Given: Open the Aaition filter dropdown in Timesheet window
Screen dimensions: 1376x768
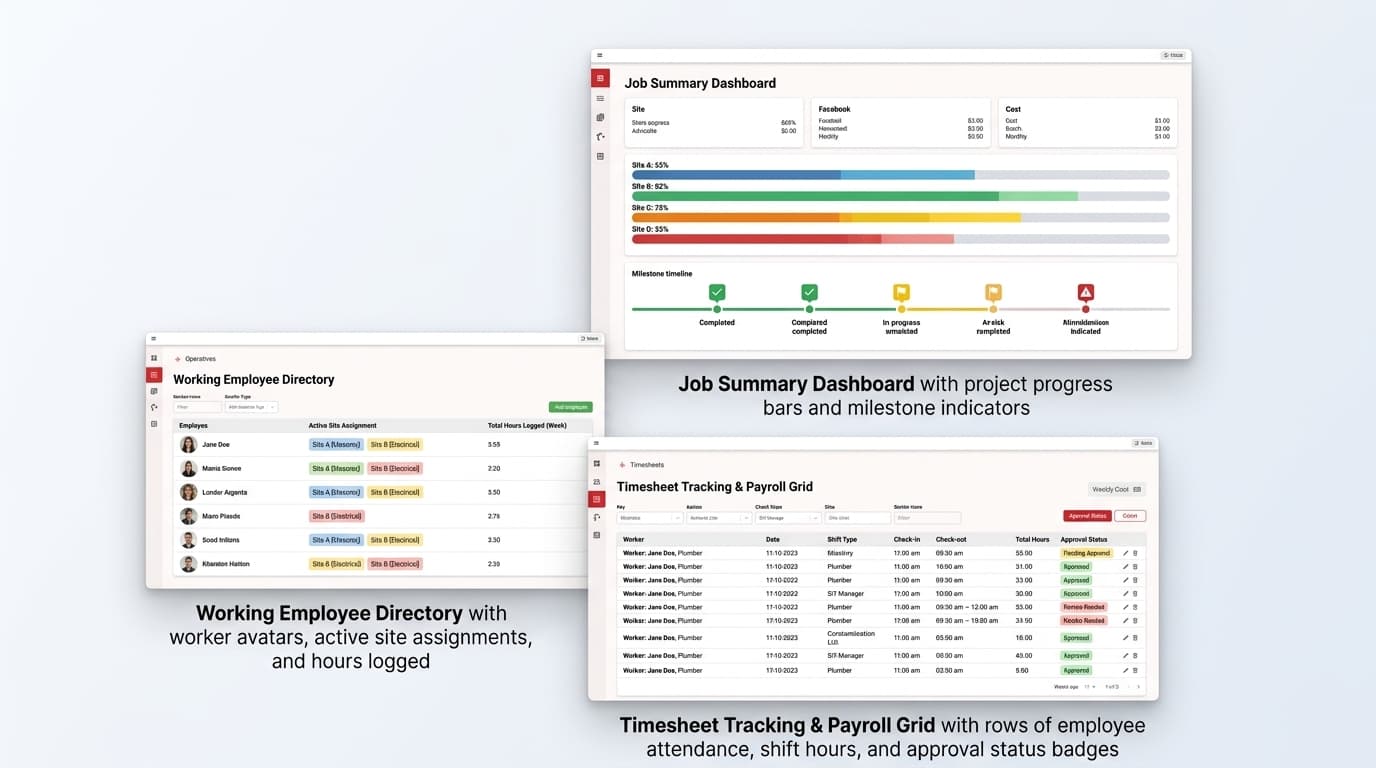Looking at the screenshot, I should [719, 518].
